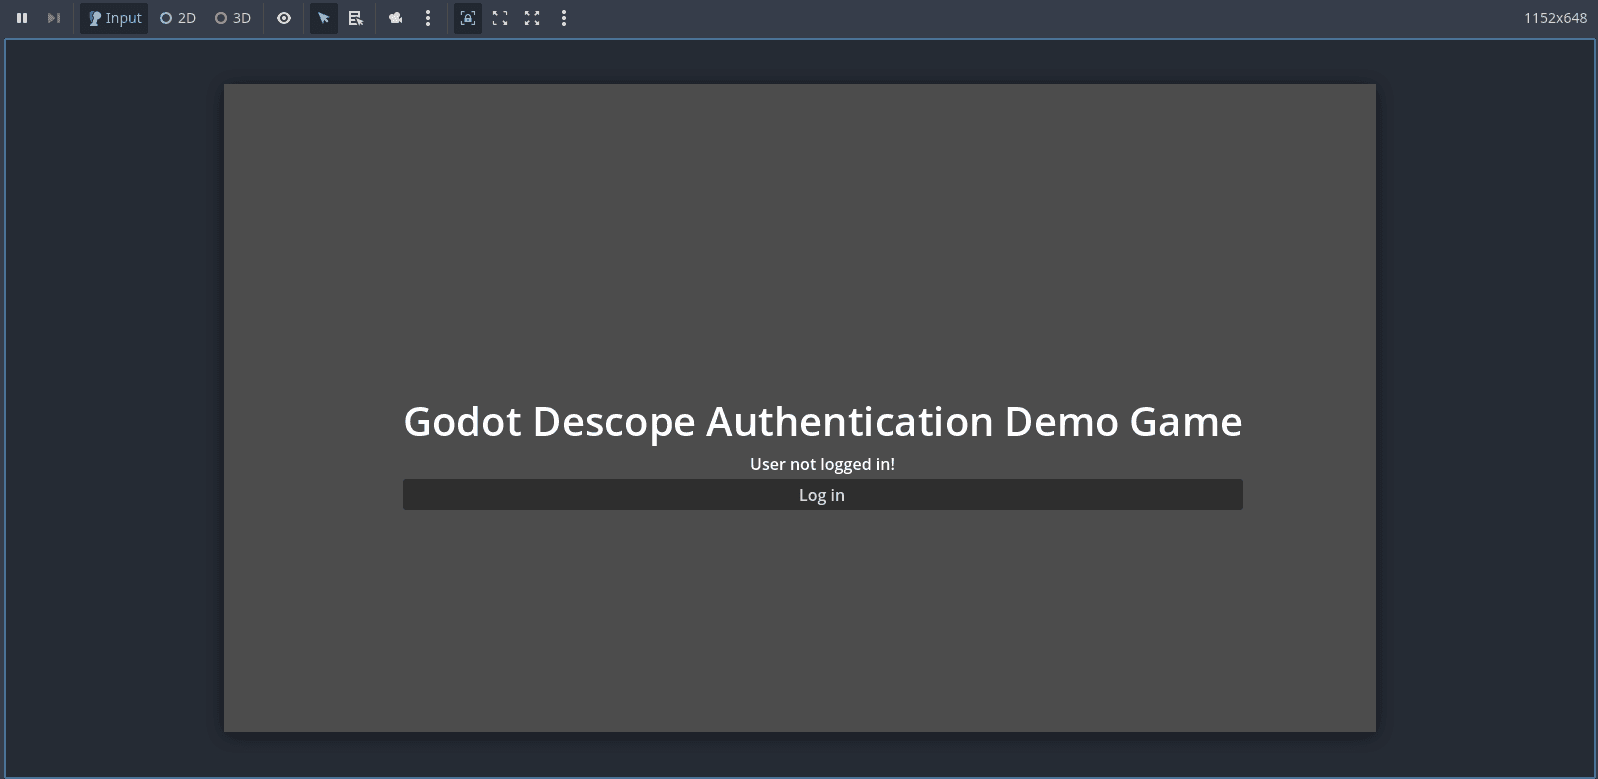The height and width of the screenshot is (779, 1598).
Task: Click the list select mode icon
Action: (x=356, y=18)
